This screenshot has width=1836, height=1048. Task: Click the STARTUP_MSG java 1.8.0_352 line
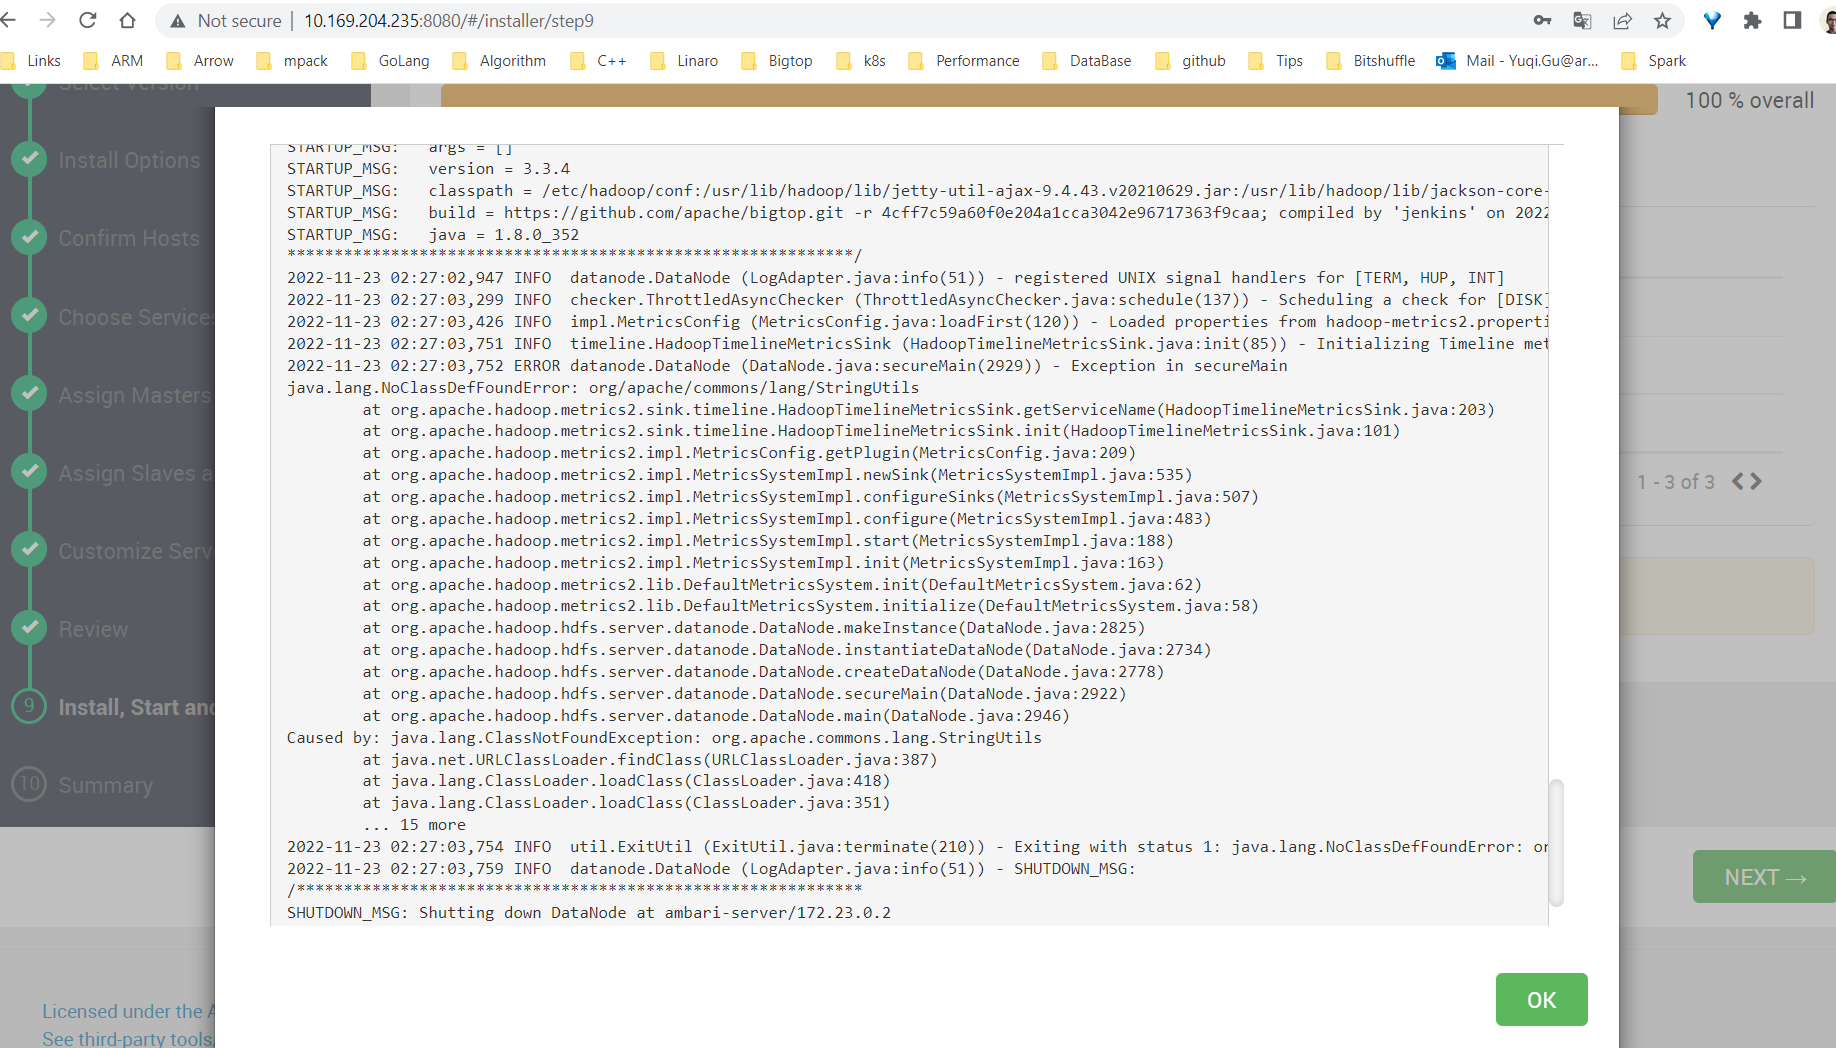433,235
